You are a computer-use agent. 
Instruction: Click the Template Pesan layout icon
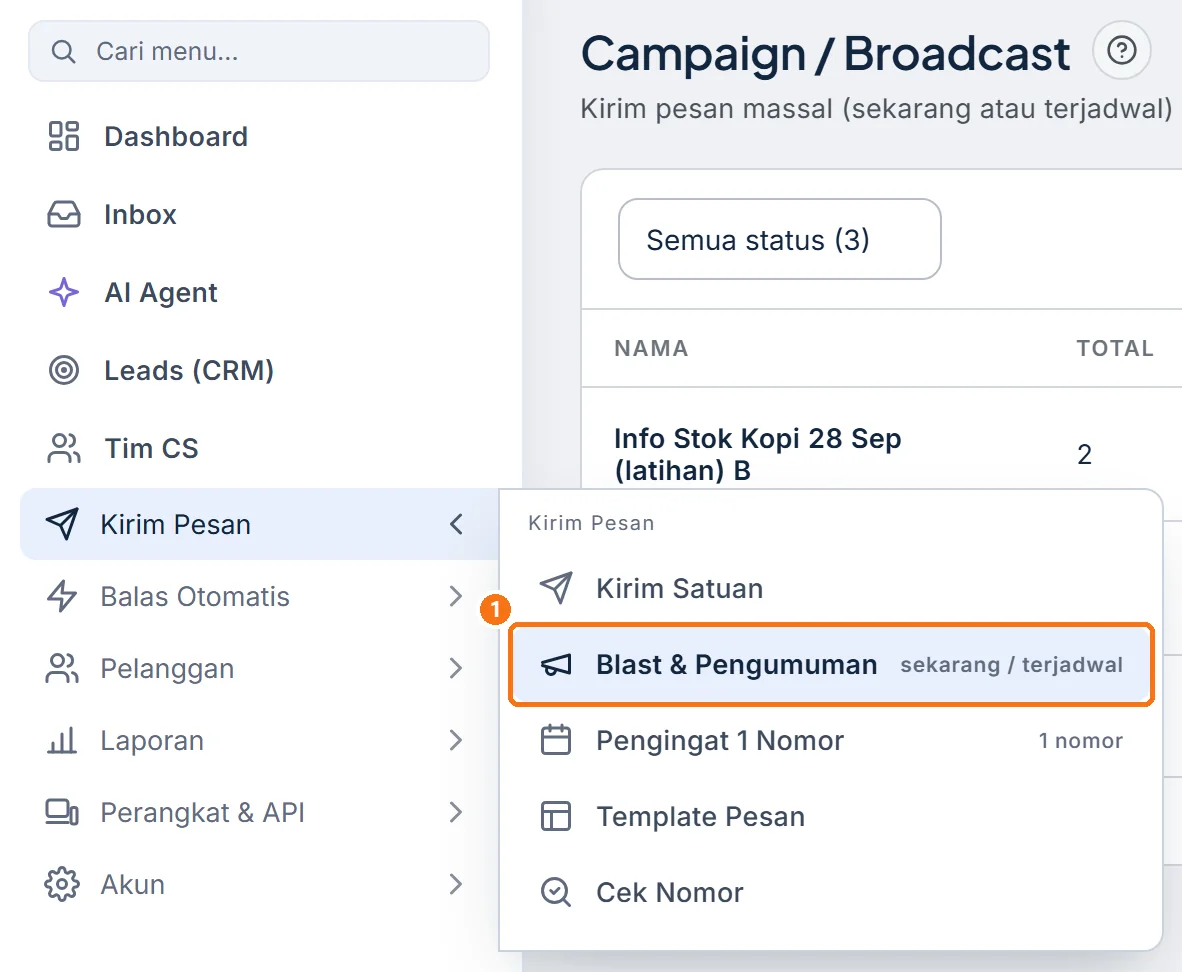[556, 816]
